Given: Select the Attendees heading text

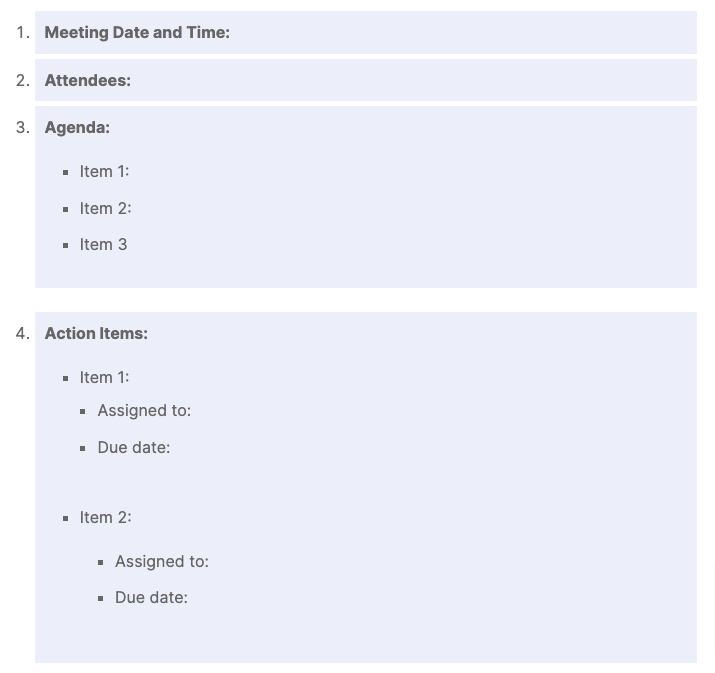Looking at the screenshot, I should point(88,80).
